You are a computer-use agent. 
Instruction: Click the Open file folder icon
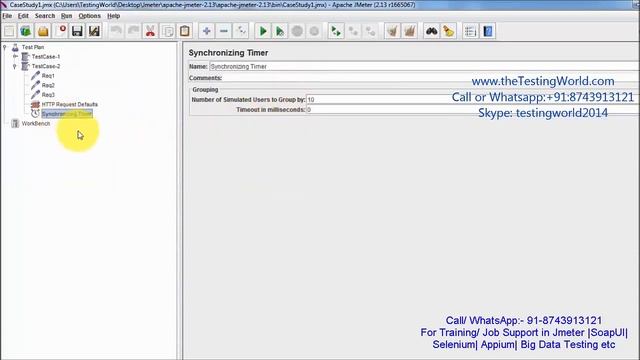(43, 31)
